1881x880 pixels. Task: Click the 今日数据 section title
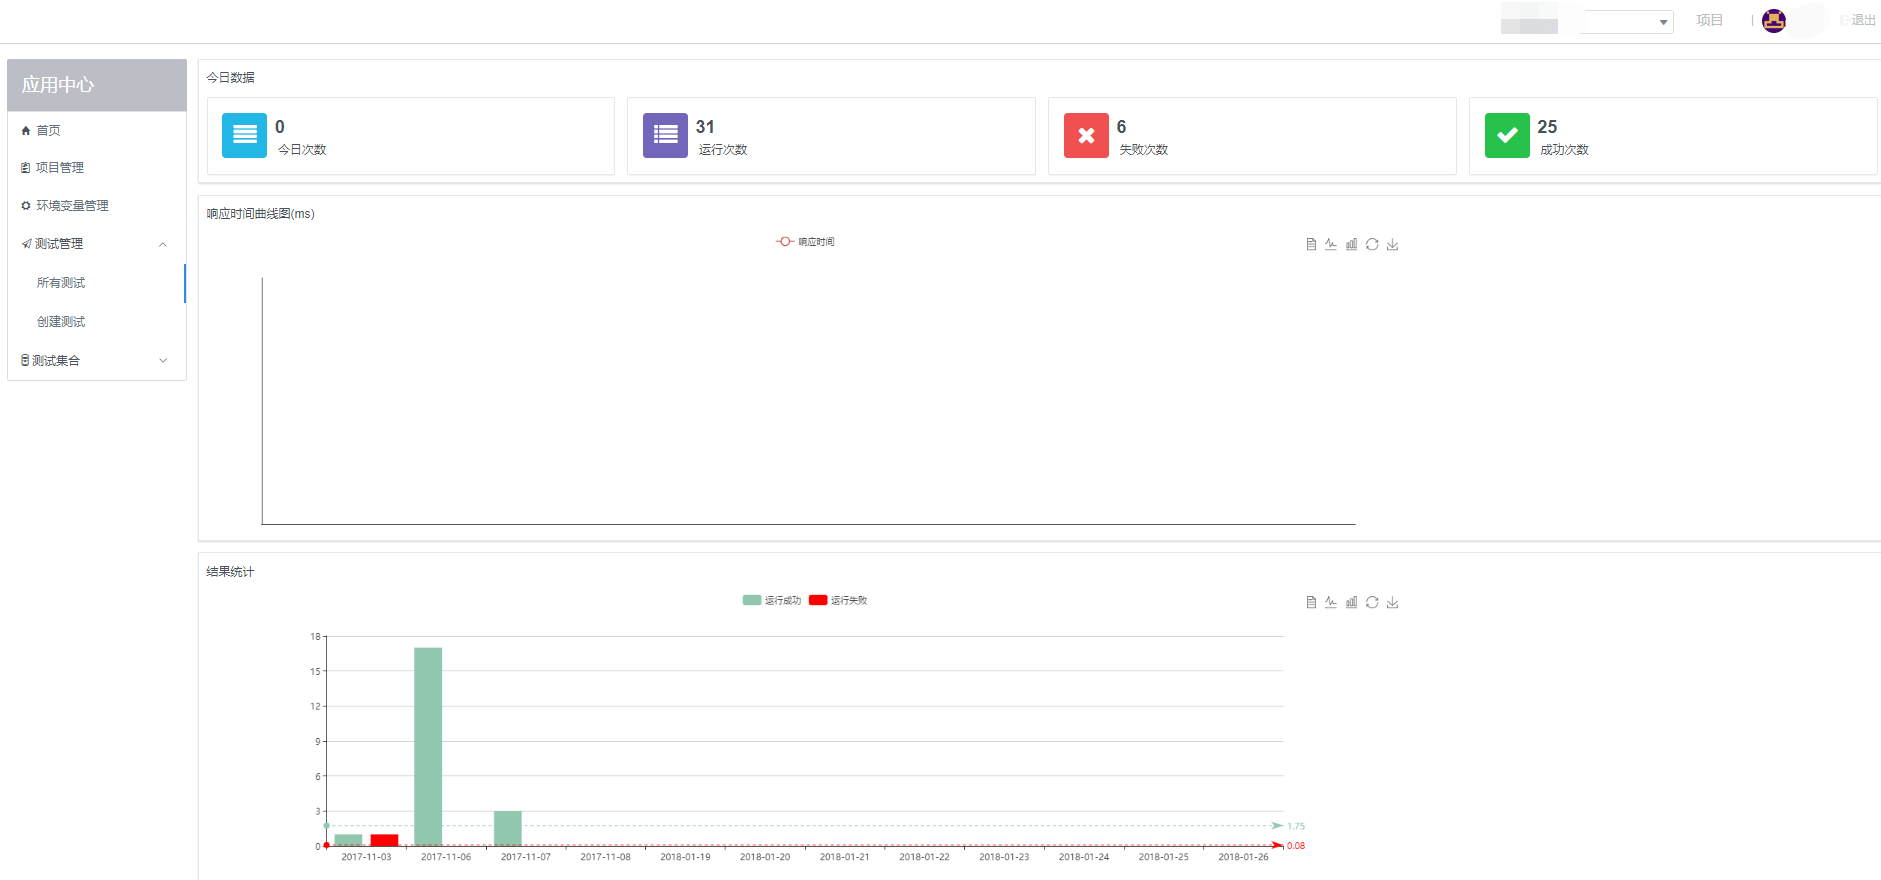[231, 78]
